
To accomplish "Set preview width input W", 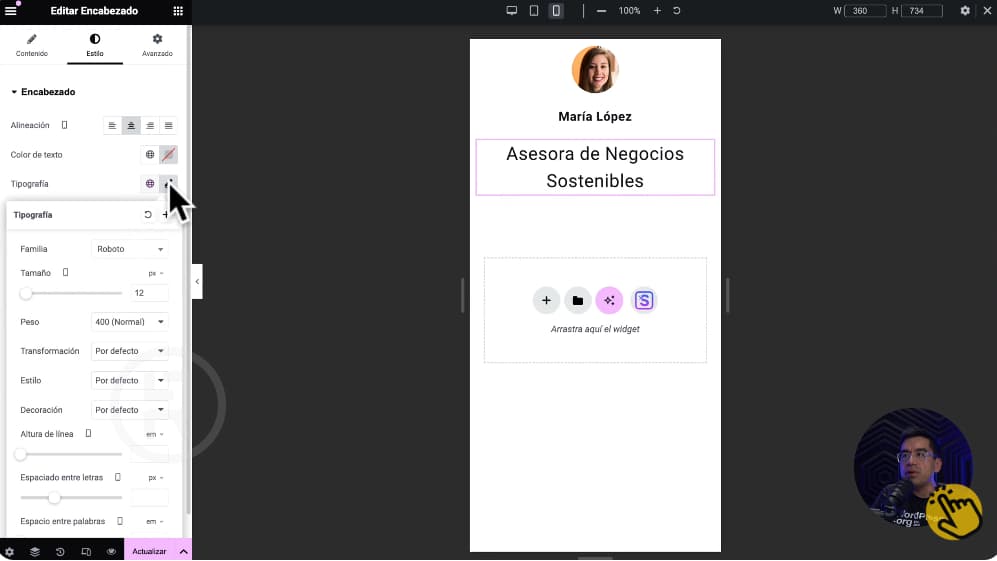I will coord(865,11).
